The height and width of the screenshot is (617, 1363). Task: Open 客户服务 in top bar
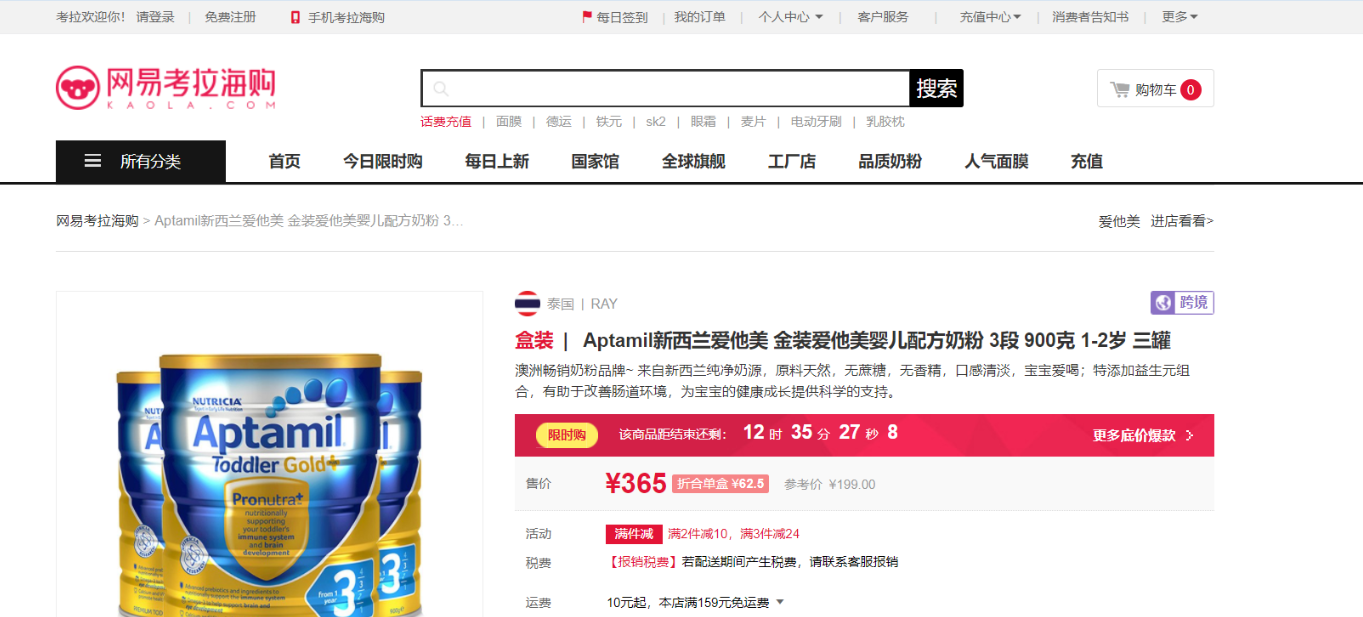pyautogui.click(x=883, y=17)
